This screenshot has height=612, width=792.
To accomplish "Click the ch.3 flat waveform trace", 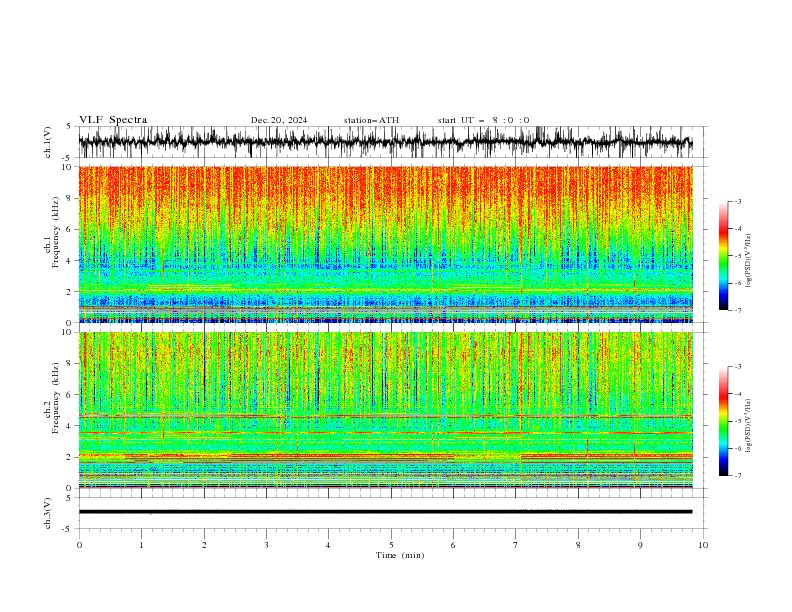I will [x=385, y=512].
